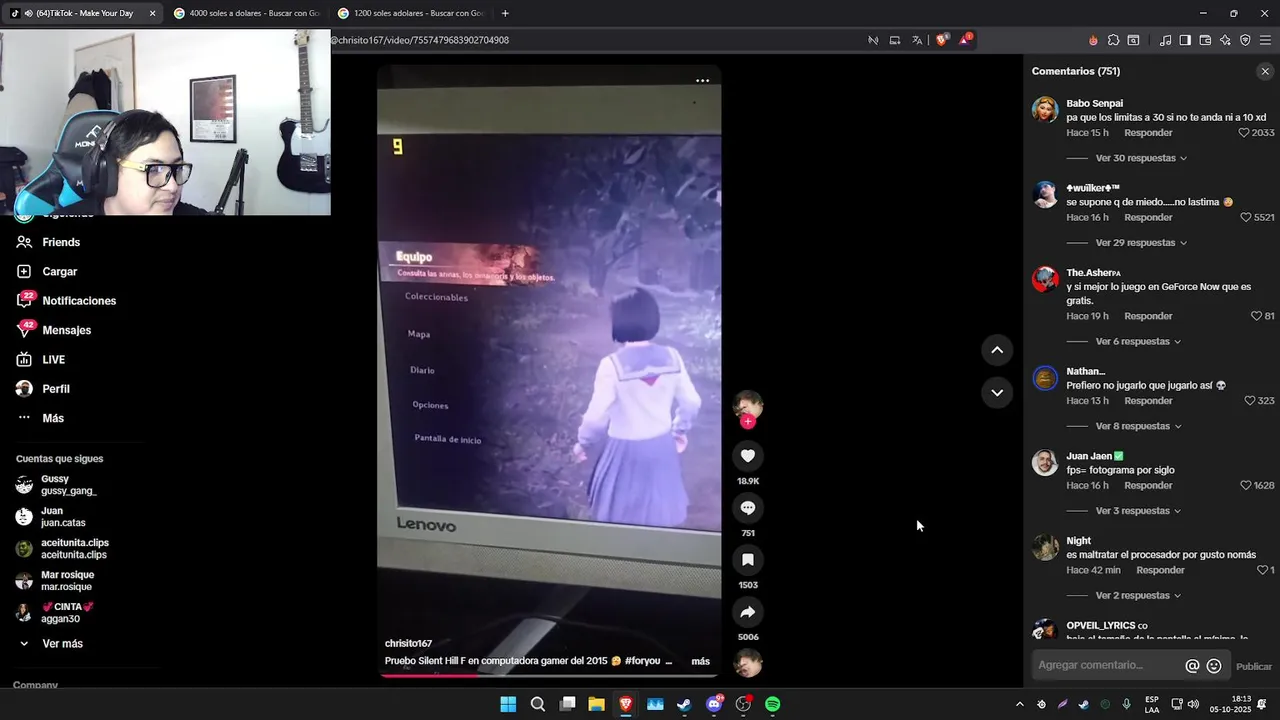The height and width of the screenshot is (720, 1280).
Task: Open Windows Start menu
Action: pyautogui.click(x=508, y=704)
